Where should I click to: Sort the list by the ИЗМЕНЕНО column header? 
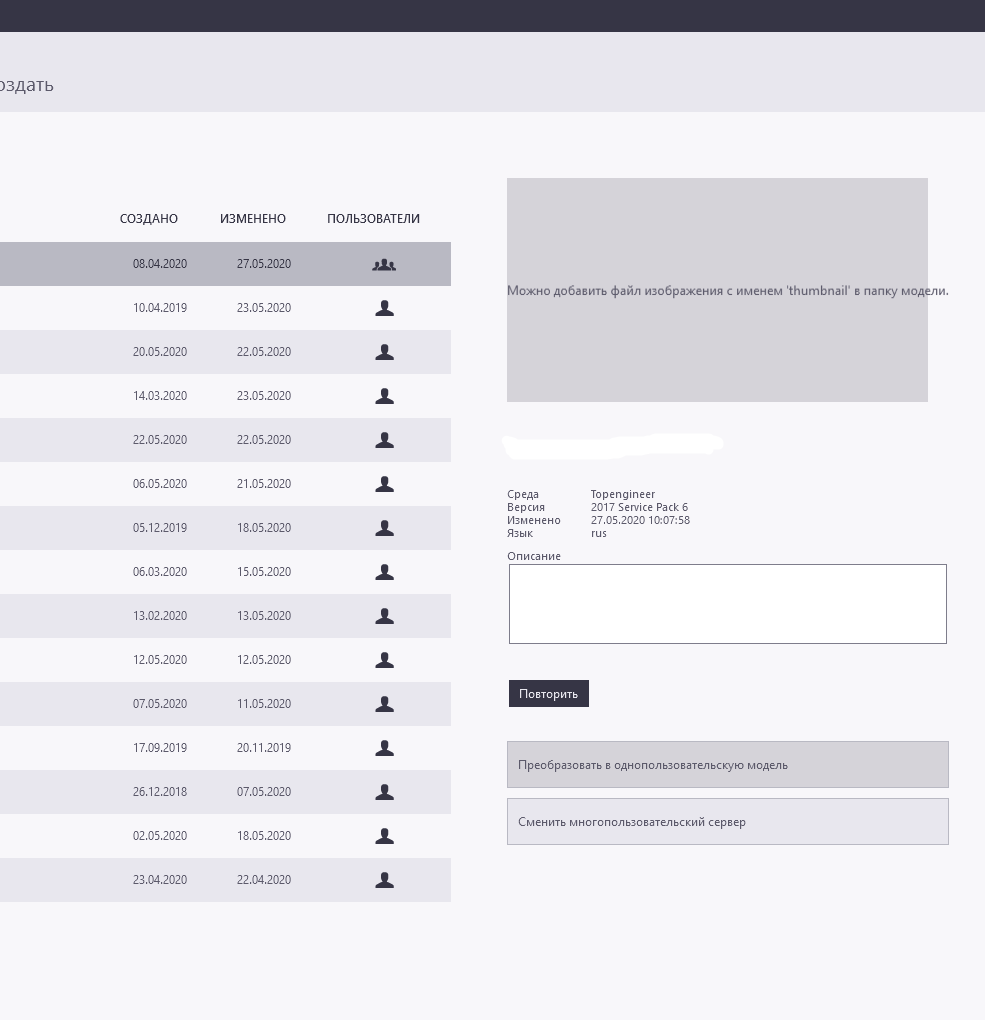click(252, 219)
